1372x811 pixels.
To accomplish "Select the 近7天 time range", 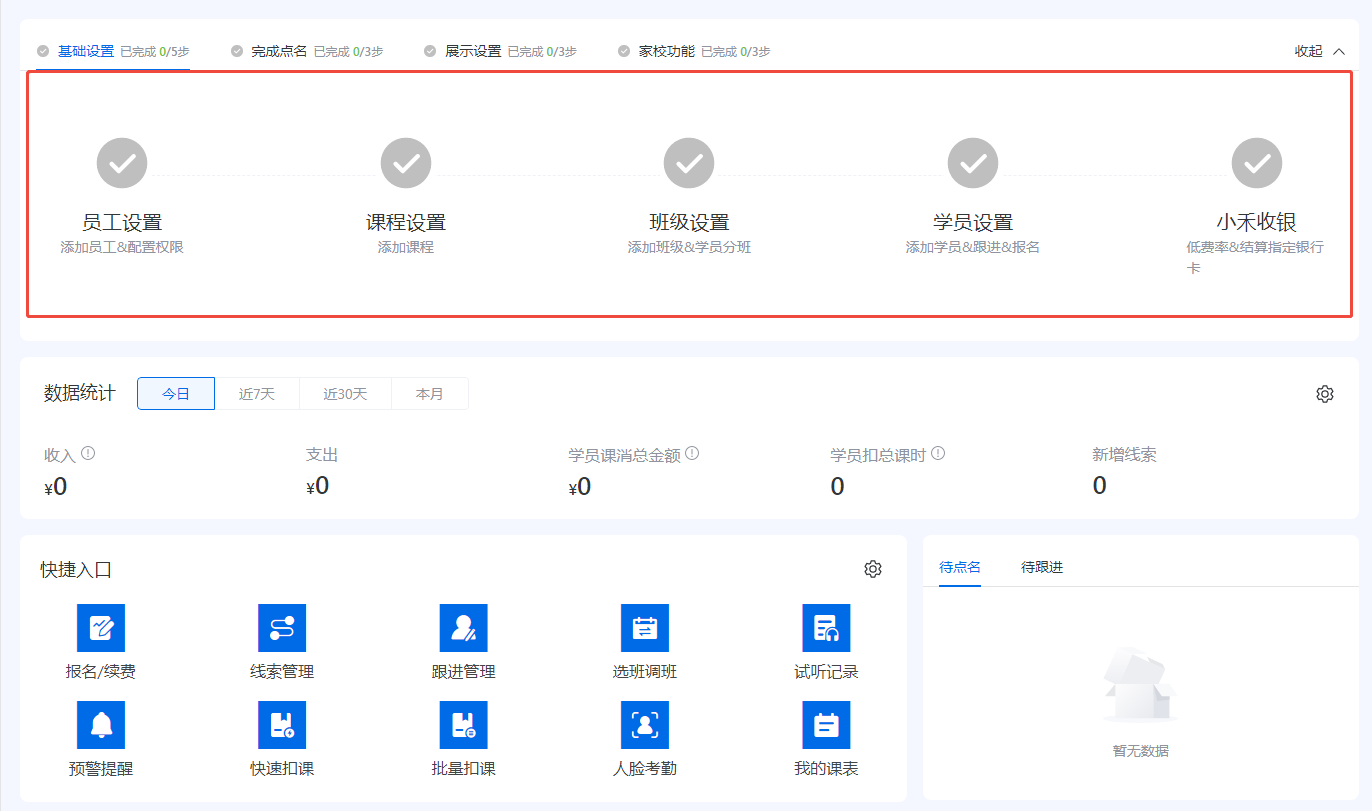I will coord(257,394).
